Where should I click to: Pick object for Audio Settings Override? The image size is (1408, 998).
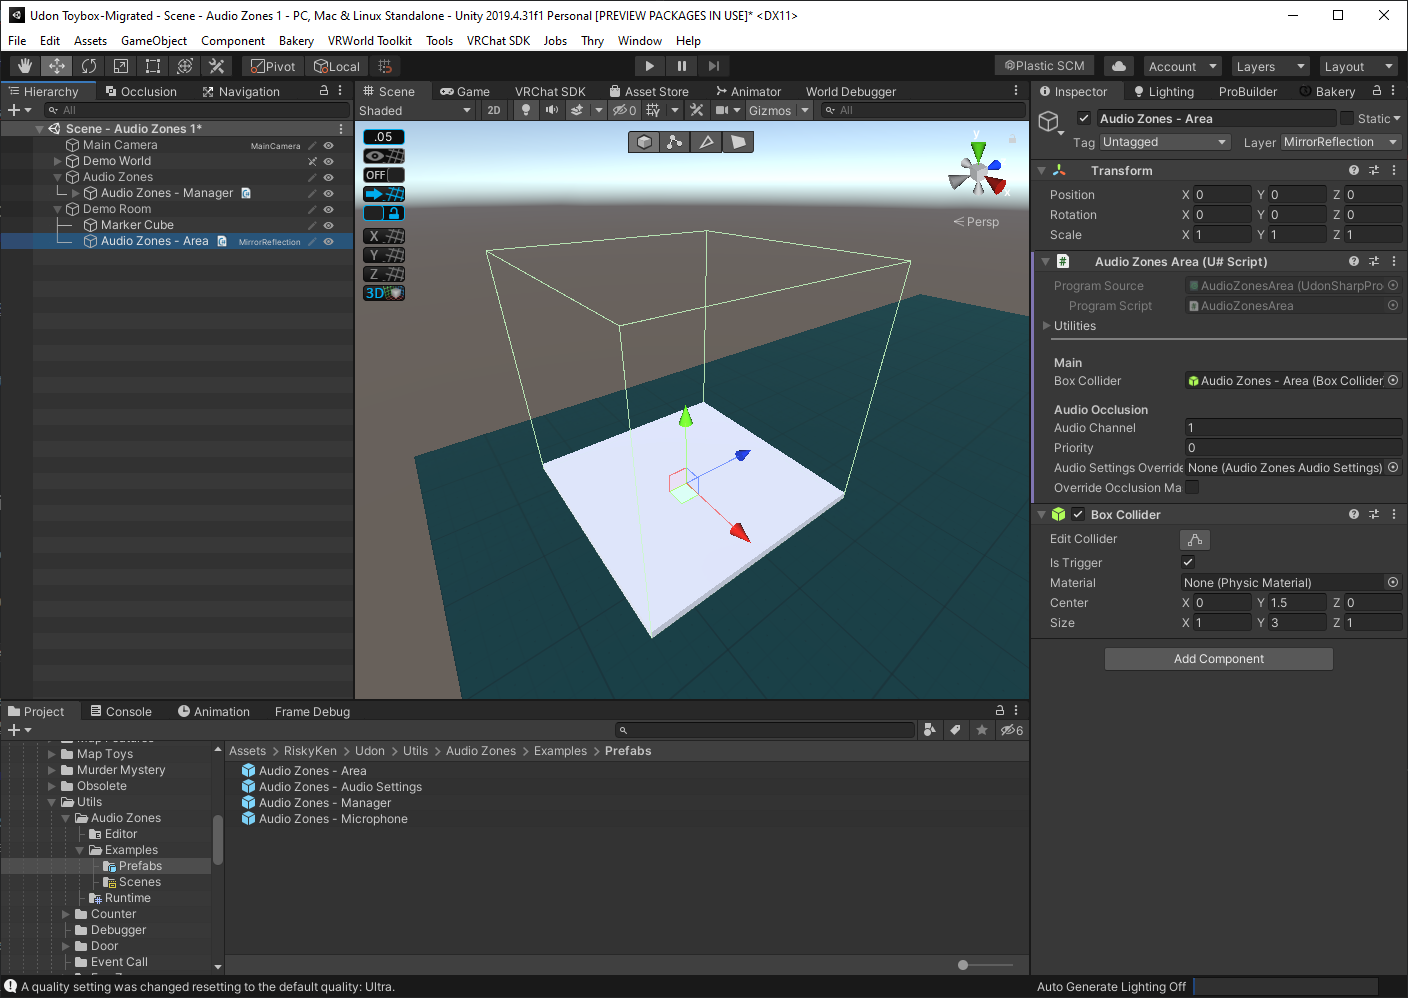[1393, 467]
